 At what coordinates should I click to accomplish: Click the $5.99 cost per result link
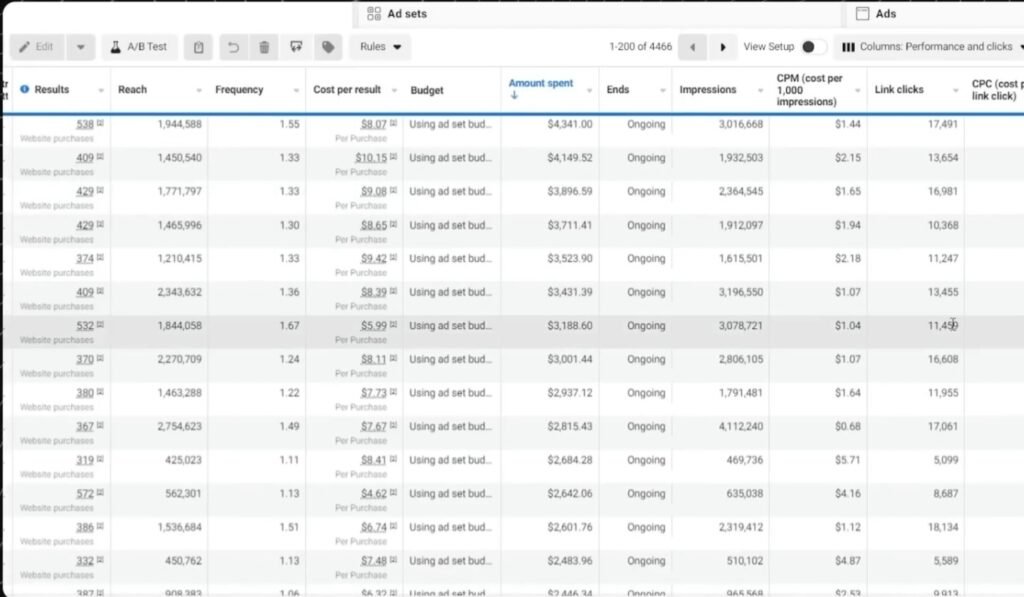pyautogui.click(x=373, y=326)
